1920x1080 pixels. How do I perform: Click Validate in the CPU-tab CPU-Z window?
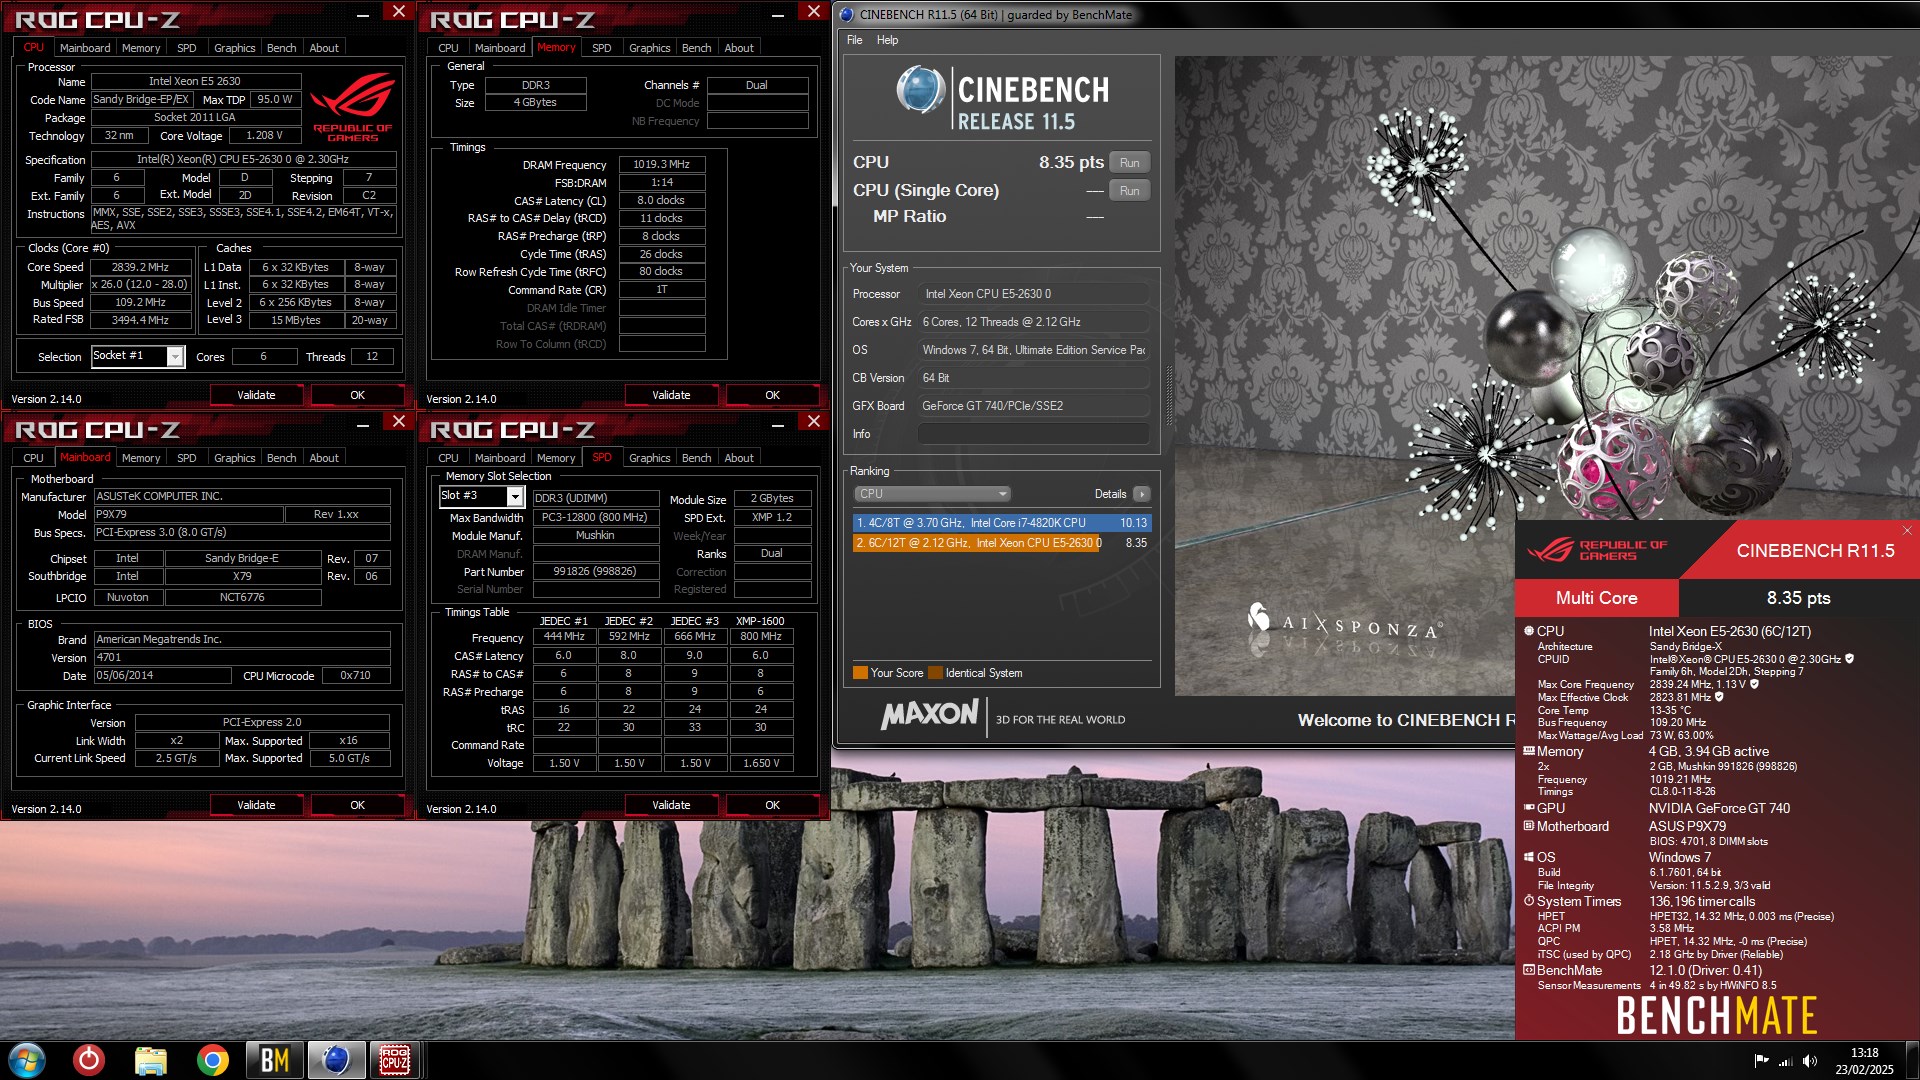(256, 395)
